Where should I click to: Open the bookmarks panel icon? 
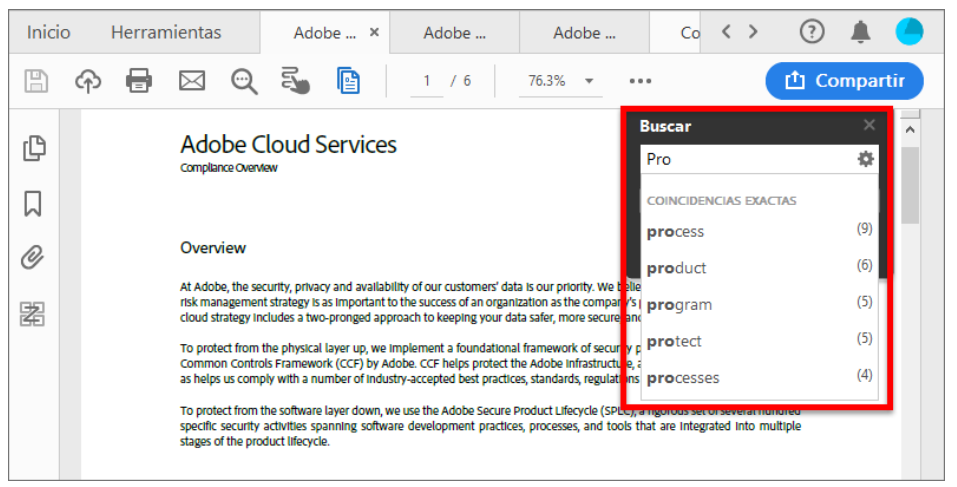point(33,204)
